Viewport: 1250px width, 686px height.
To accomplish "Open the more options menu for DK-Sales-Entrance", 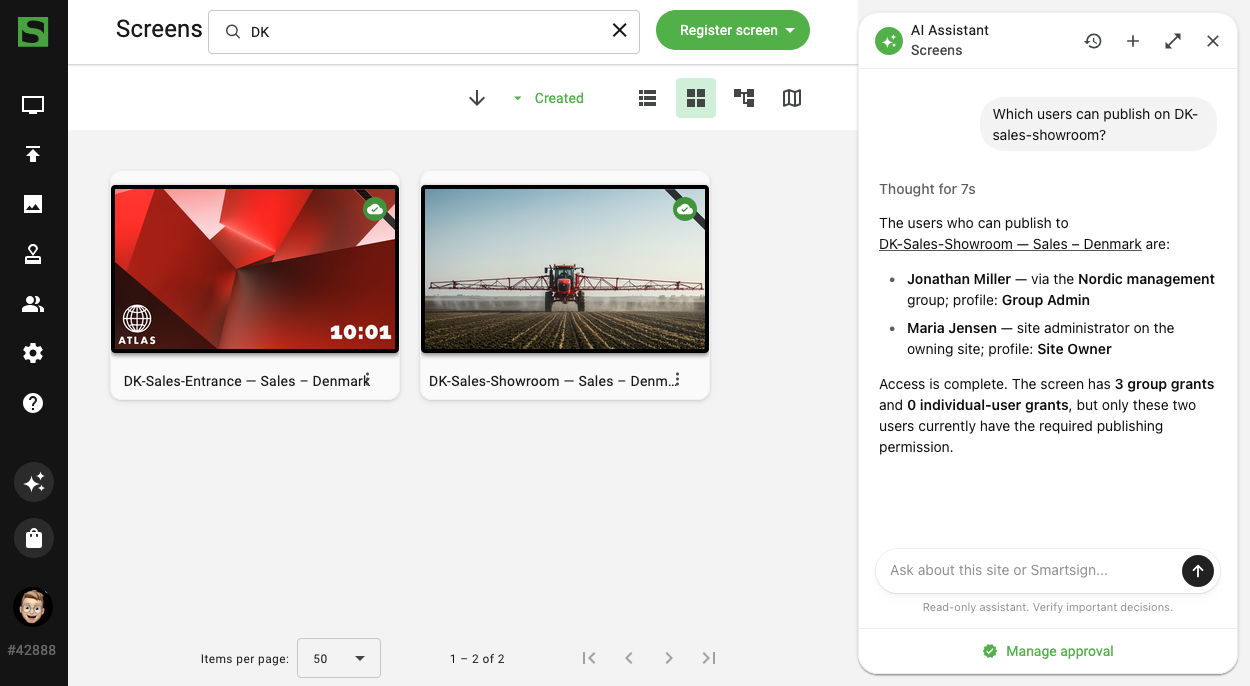I will tap(368, 380).
